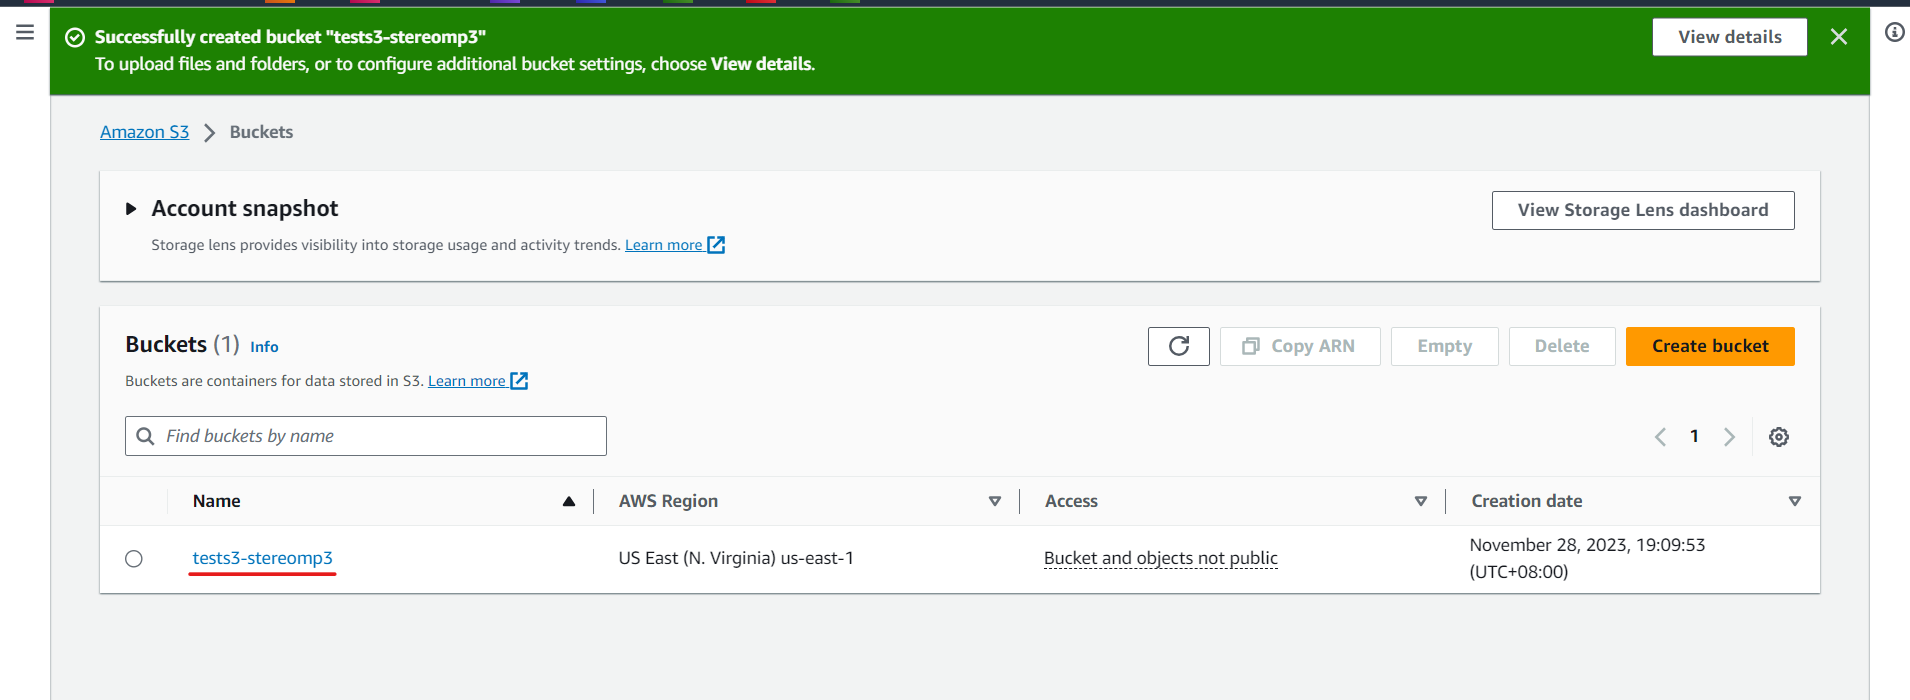Open table preferences gear icon

pos(1778,437)
